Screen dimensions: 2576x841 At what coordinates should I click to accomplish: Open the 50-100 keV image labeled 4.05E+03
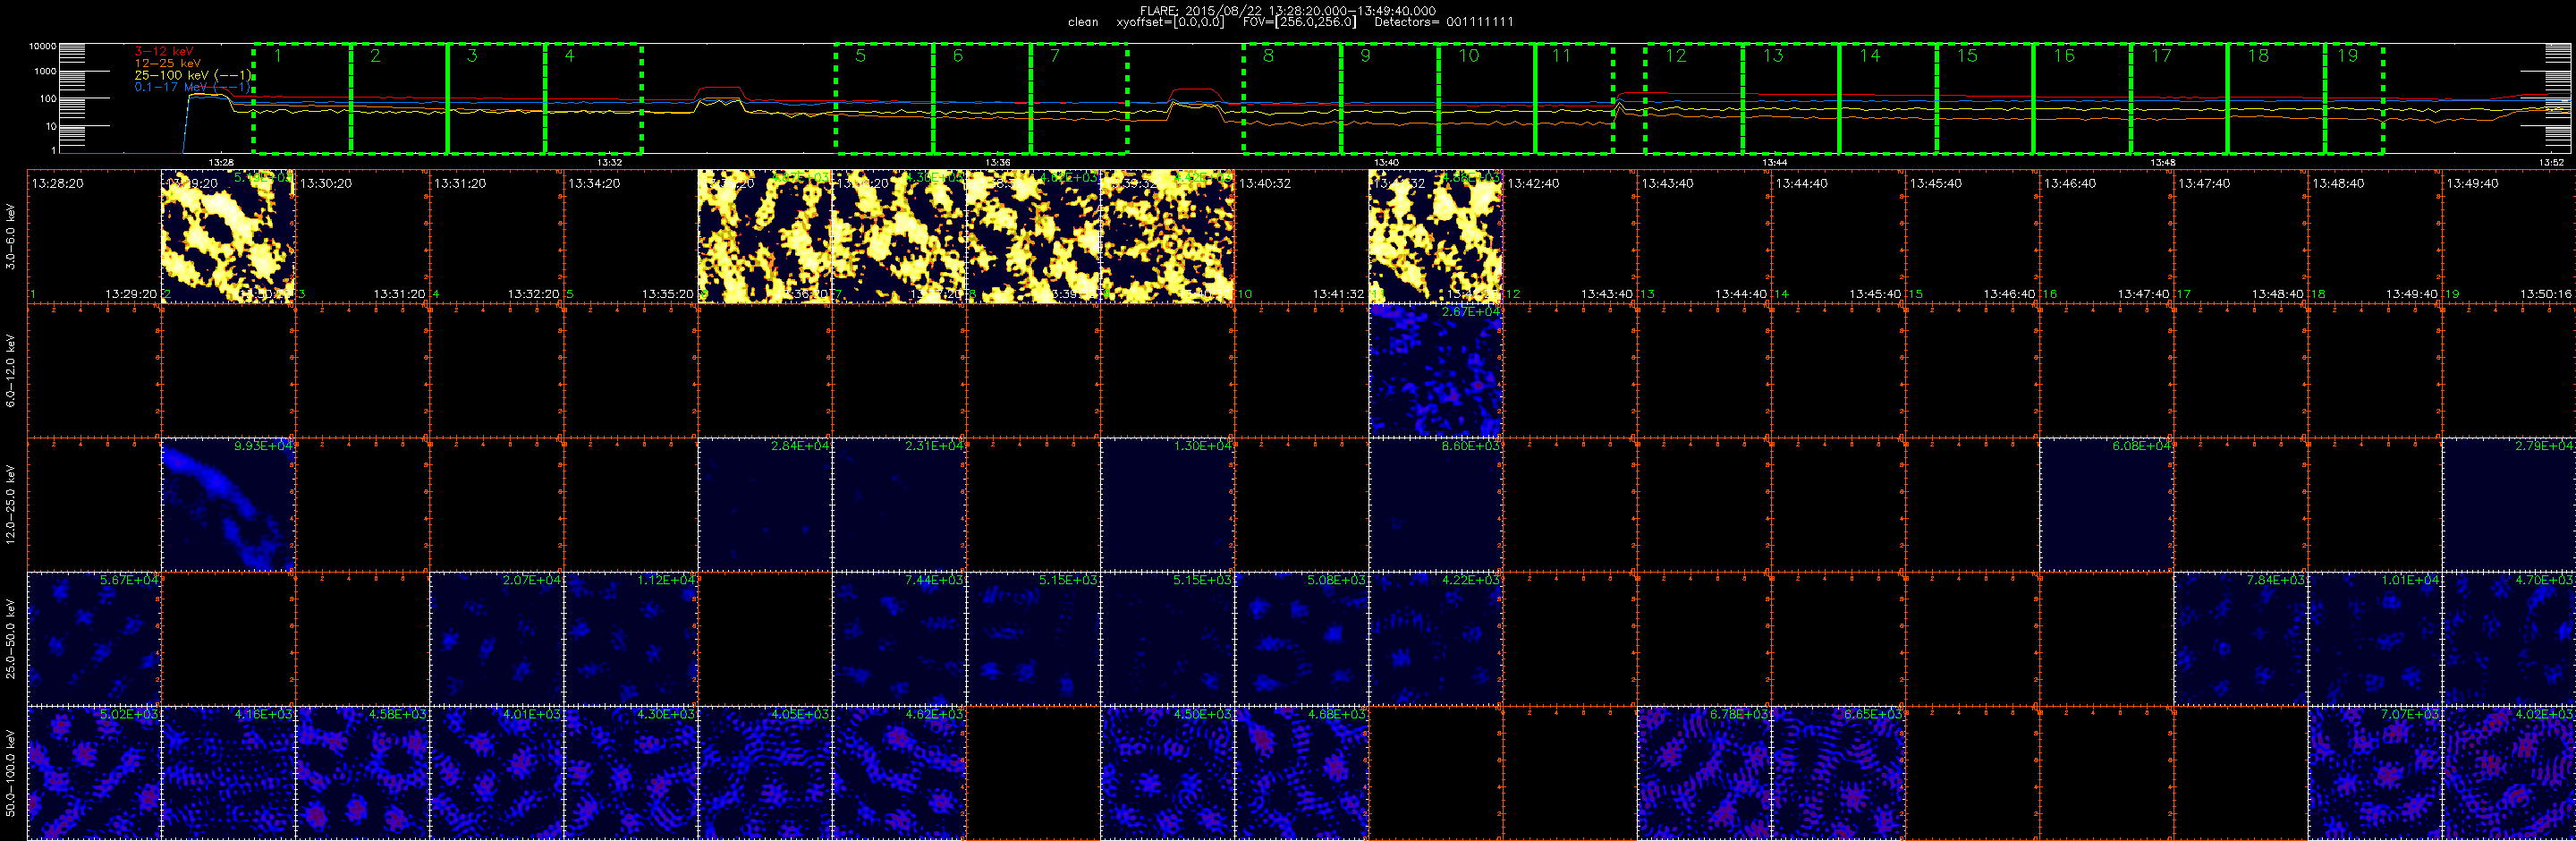point(765,773)
